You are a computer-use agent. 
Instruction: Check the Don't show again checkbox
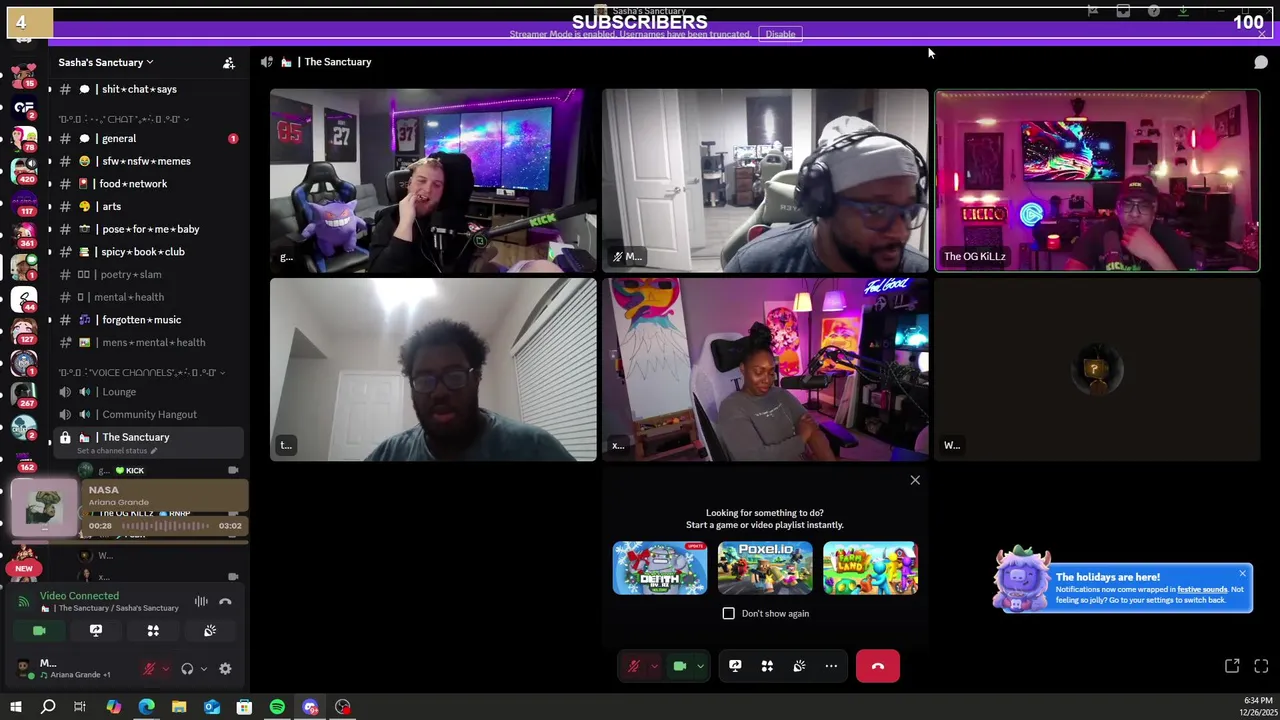729,613
